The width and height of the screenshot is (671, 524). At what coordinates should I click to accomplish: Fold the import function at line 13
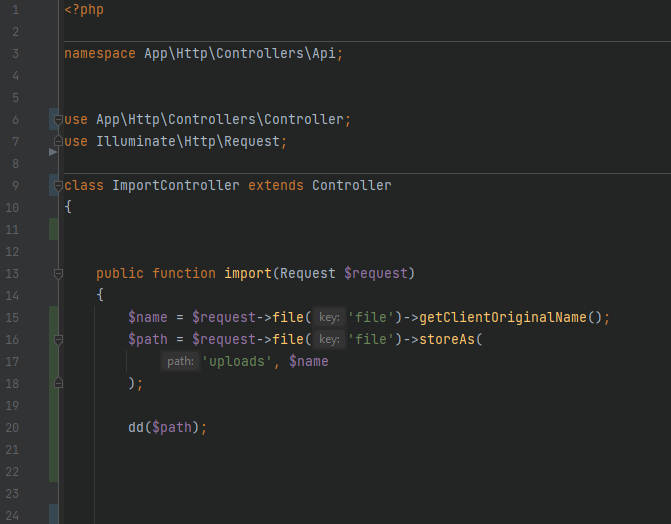pos(58,274)
